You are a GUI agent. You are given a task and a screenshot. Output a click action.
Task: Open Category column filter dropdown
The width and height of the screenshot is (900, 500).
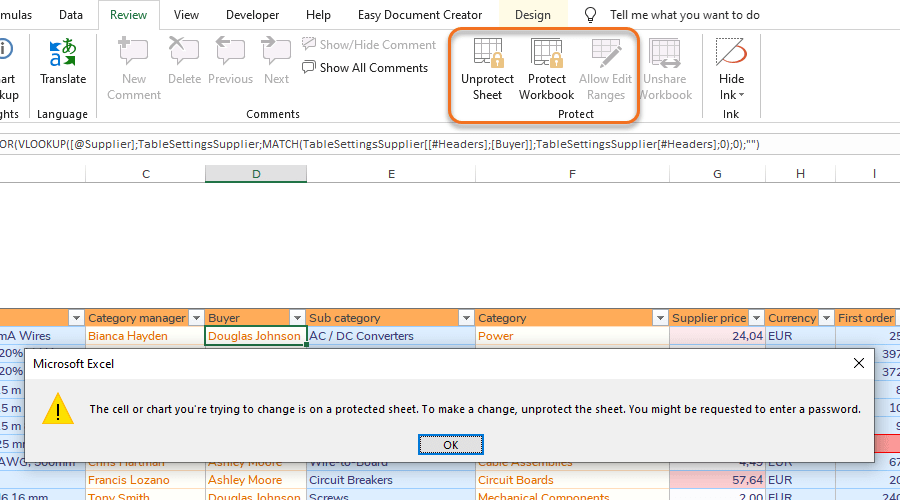660,318
